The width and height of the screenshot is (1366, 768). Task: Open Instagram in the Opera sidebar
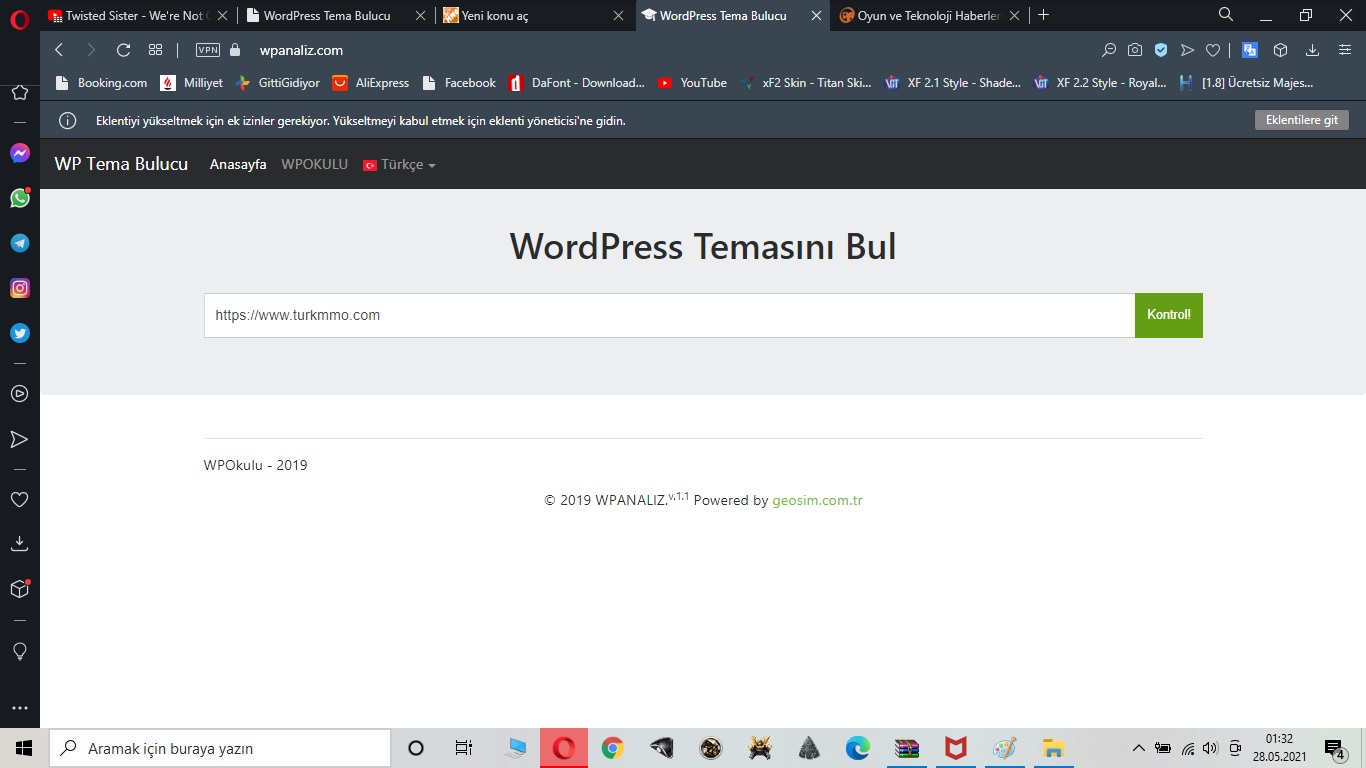19,288
